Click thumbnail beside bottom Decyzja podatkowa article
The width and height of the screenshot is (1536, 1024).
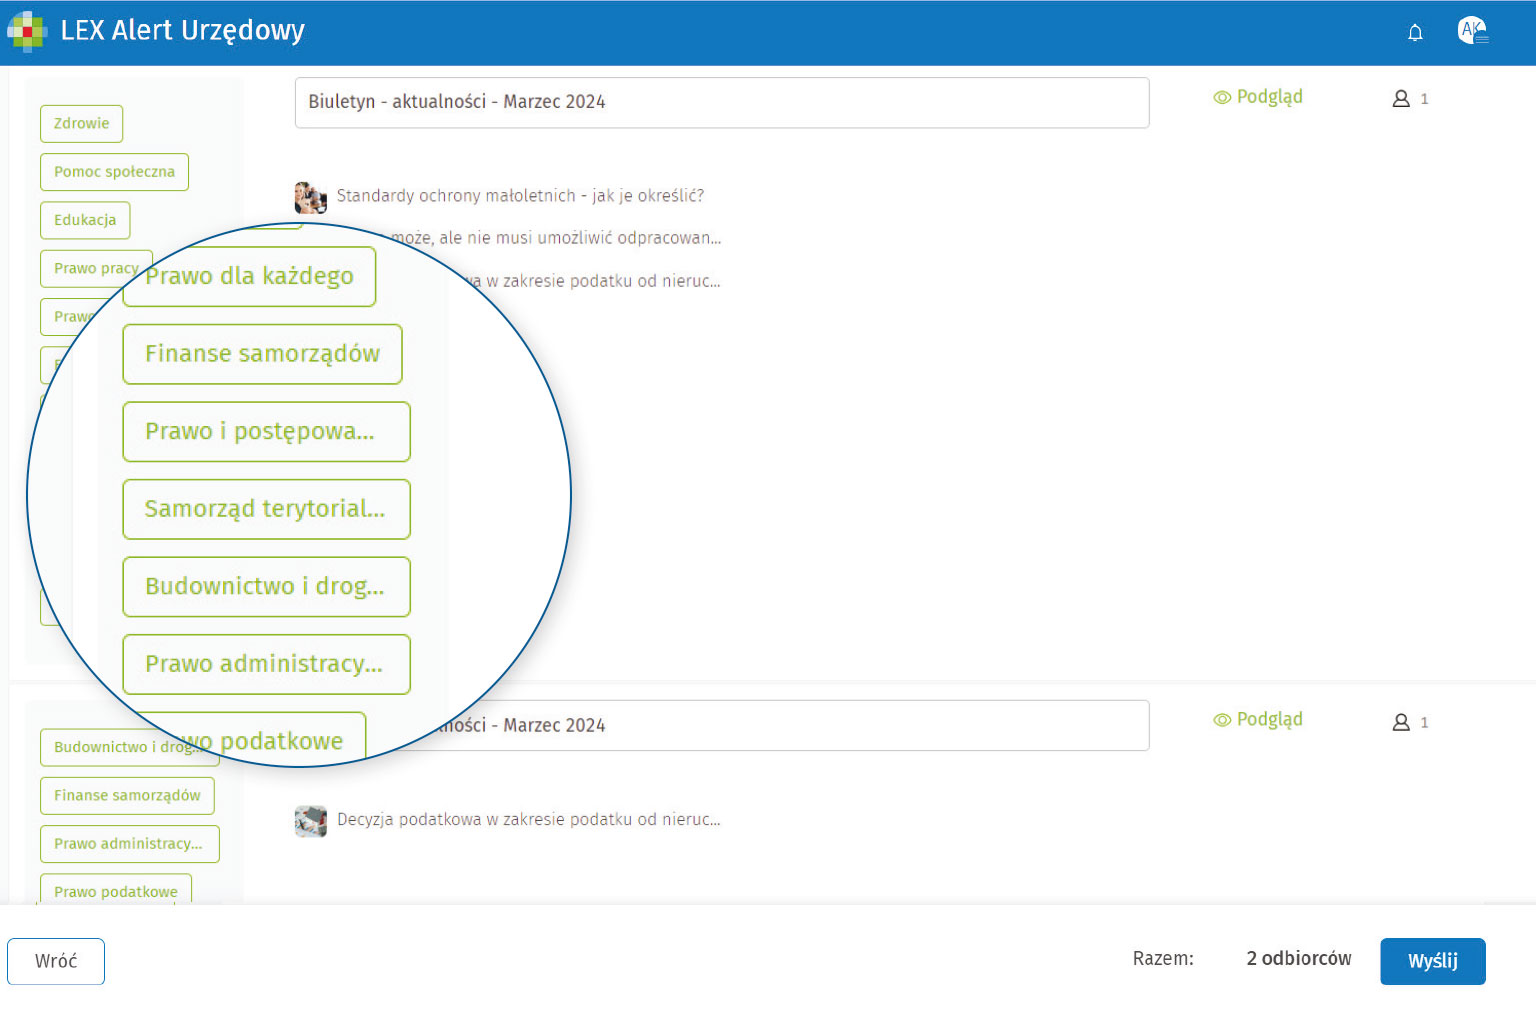311,821
